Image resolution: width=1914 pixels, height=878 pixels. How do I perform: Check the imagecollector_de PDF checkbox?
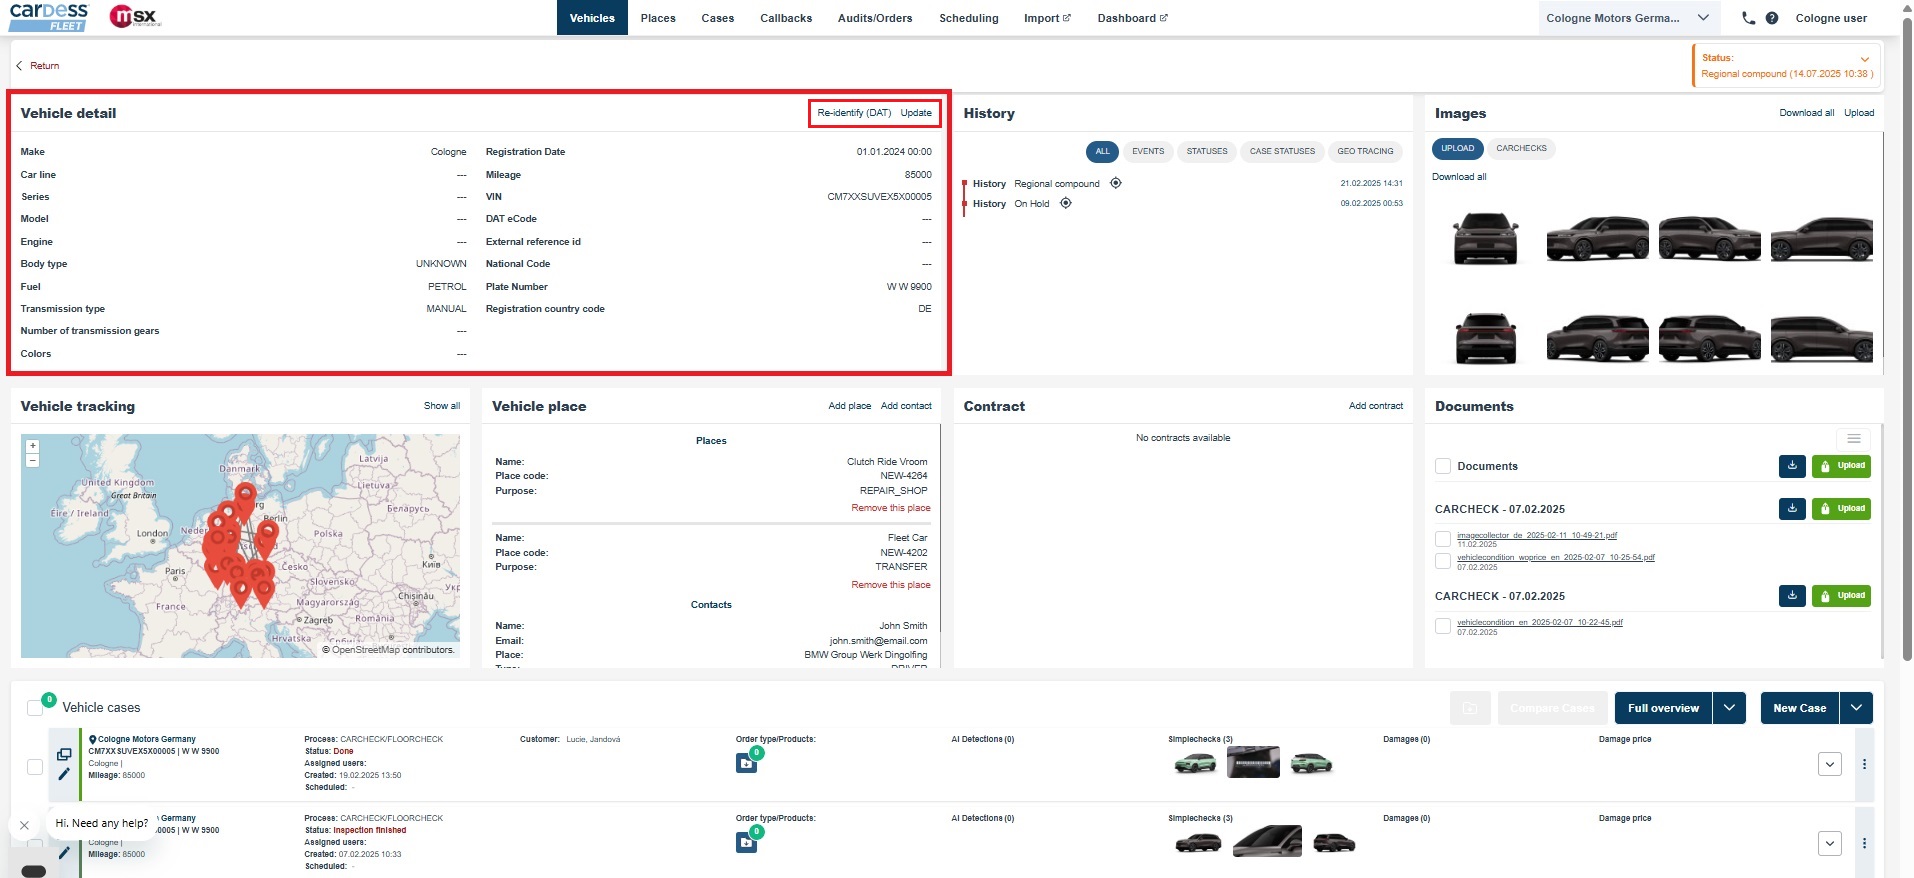(1443, 539)
